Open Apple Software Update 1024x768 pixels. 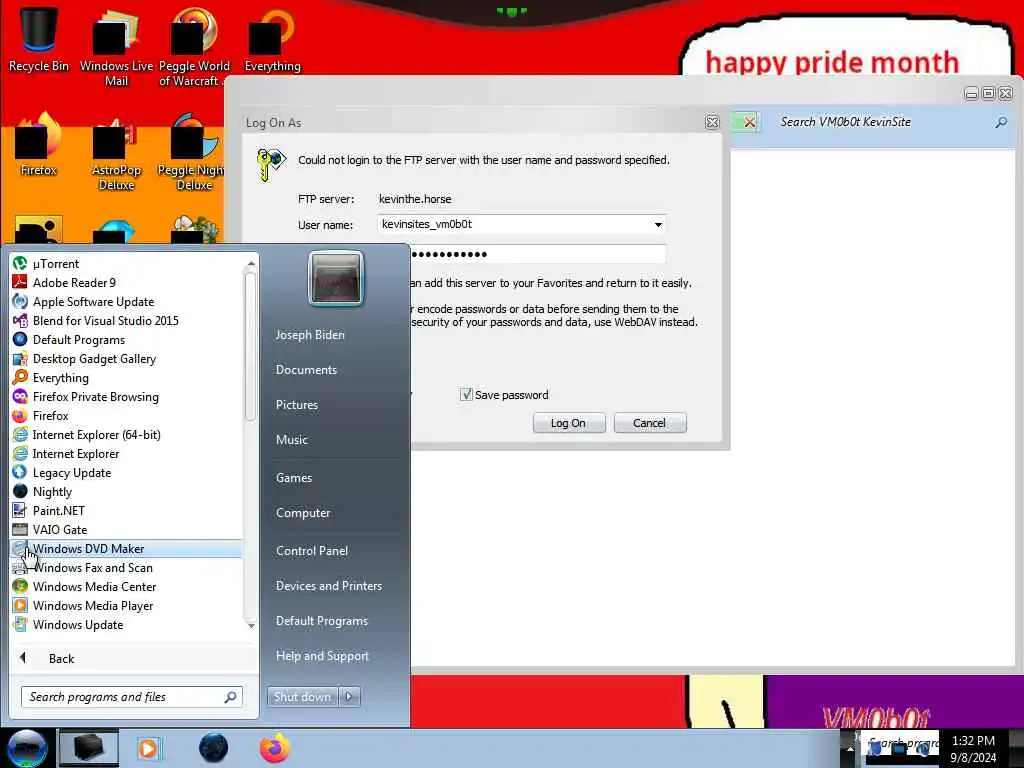click(126, 302)
